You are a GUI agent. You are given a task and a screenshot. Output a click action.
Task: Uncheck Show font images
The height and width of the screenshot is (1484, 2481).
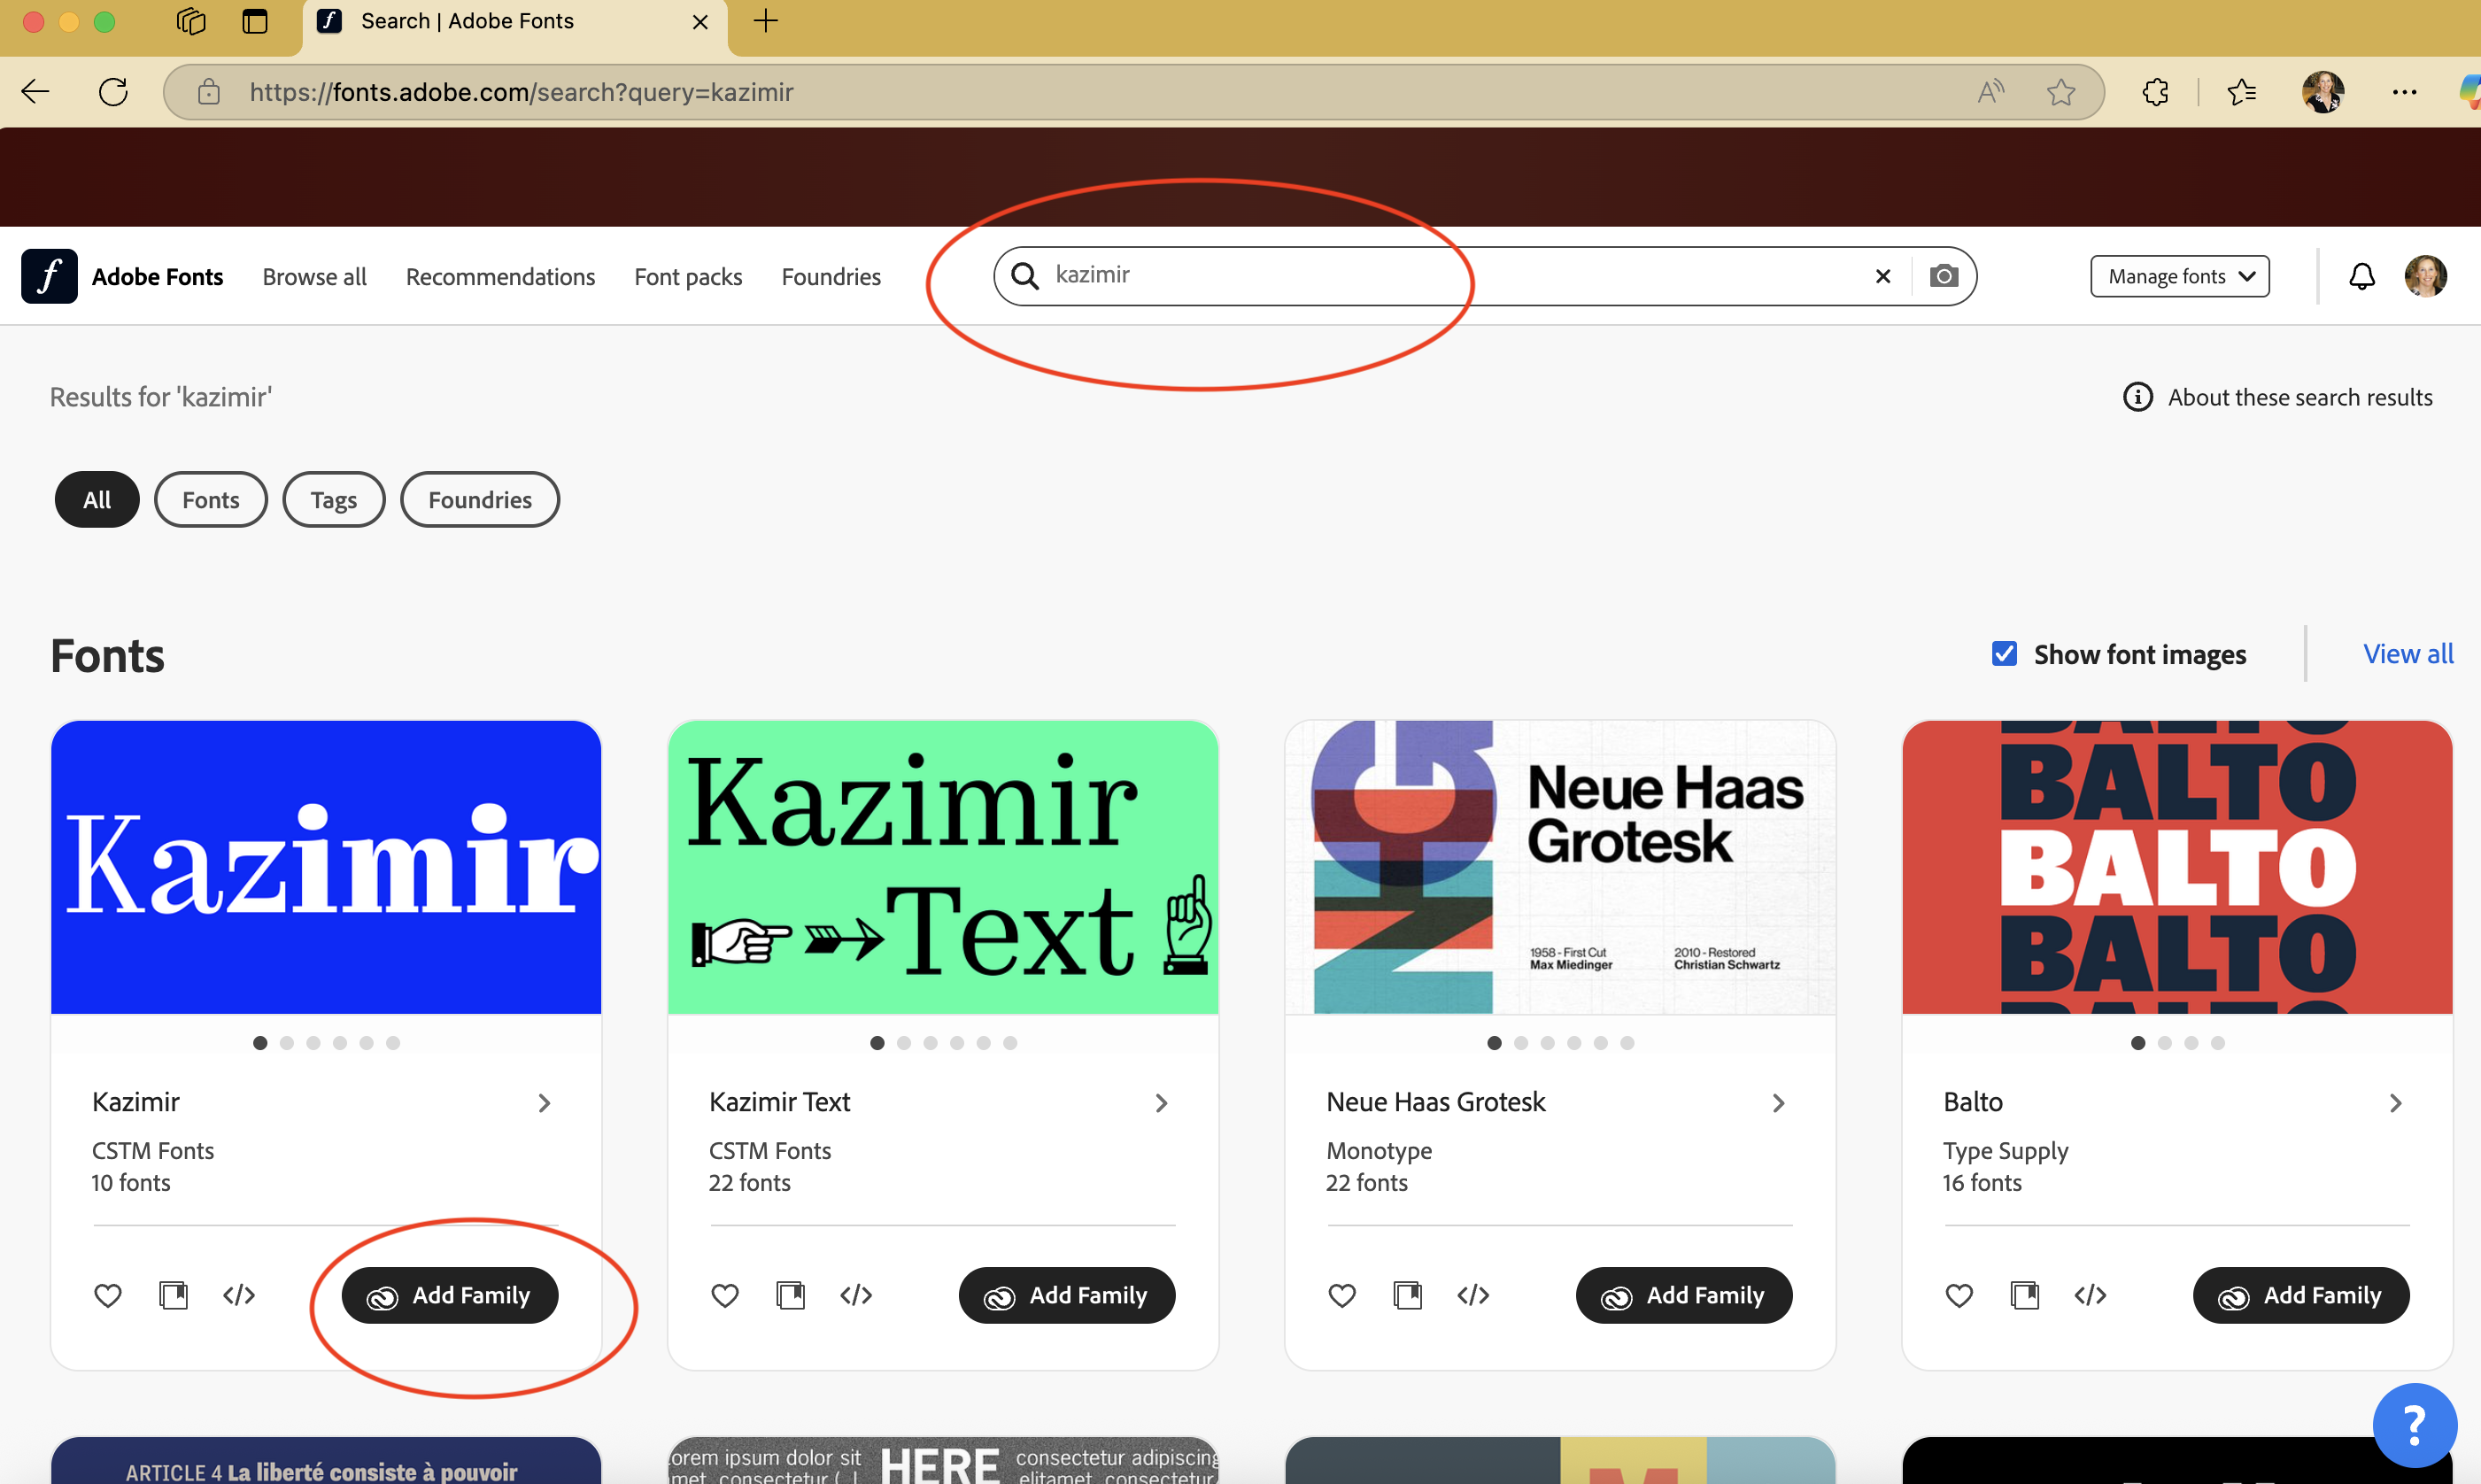coord(2004,654)
